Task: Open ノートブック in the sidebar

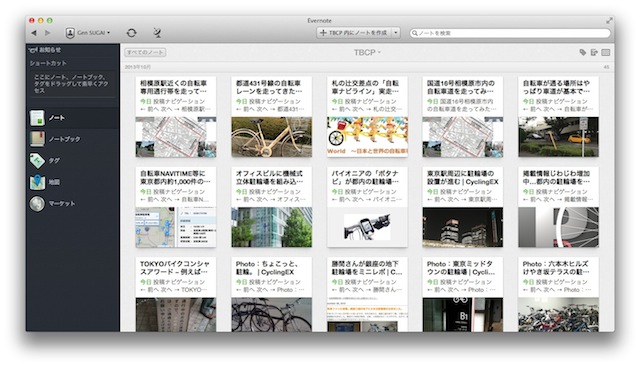Action: [73, 139]
